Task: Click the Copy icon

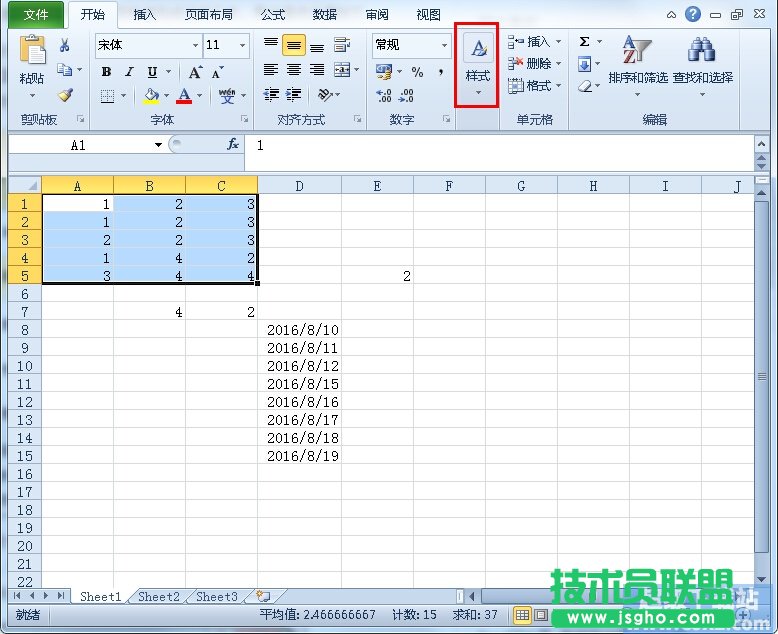Action: point(64,69)
